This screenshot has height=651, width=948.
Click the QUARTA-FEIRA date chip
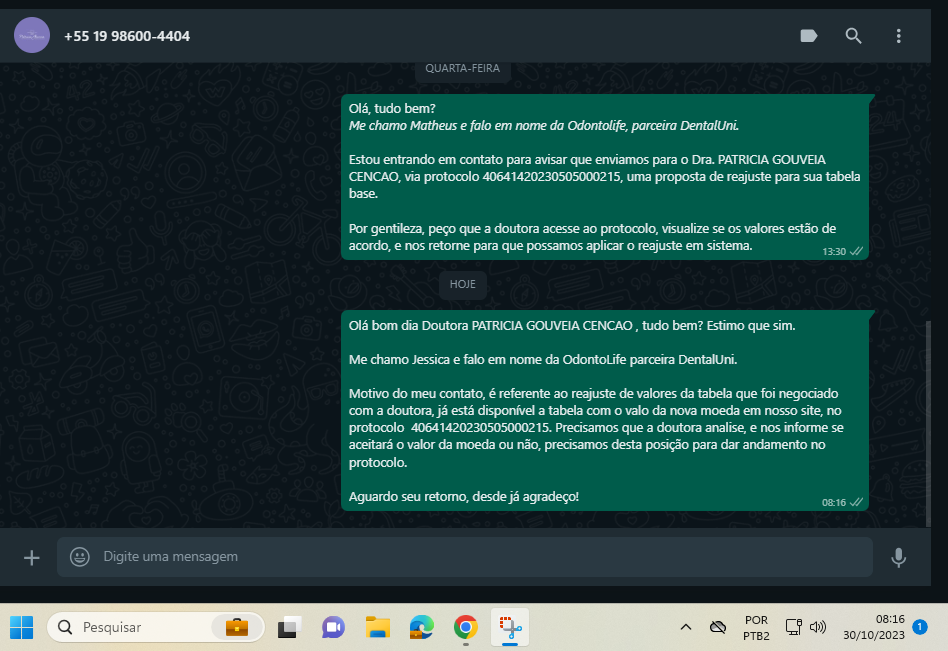(x=463, y=69)
